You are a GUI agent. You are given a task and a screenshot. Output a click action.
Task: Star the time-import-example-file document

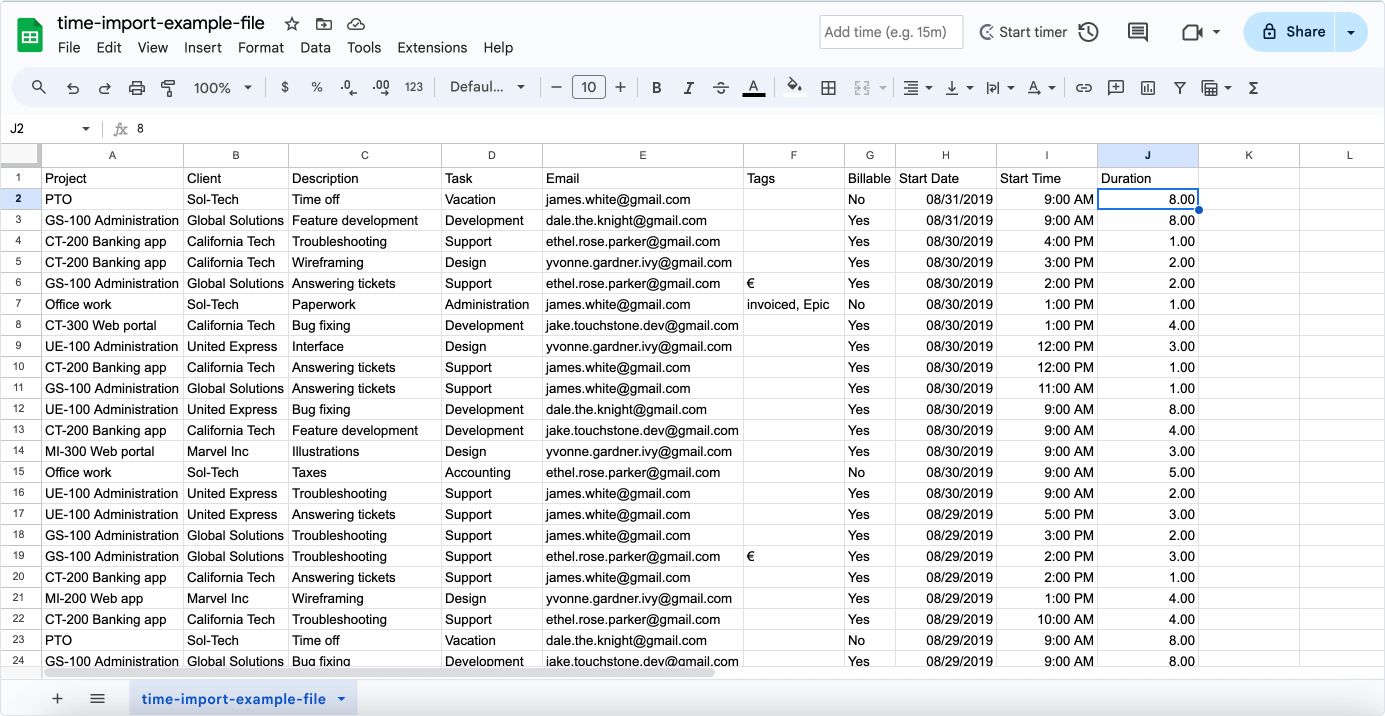click(291, 24)
